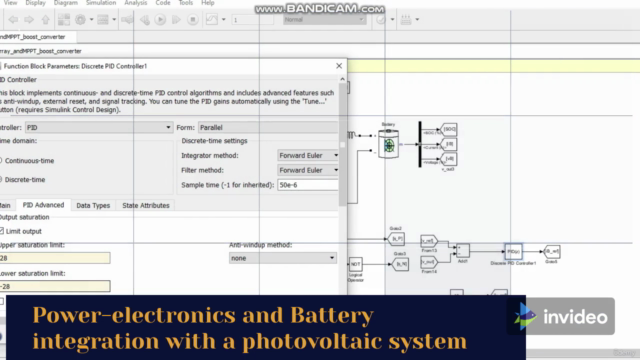Stop the simulation with Stop button
The height and width of the screenshot is (360, 640).
193,19
